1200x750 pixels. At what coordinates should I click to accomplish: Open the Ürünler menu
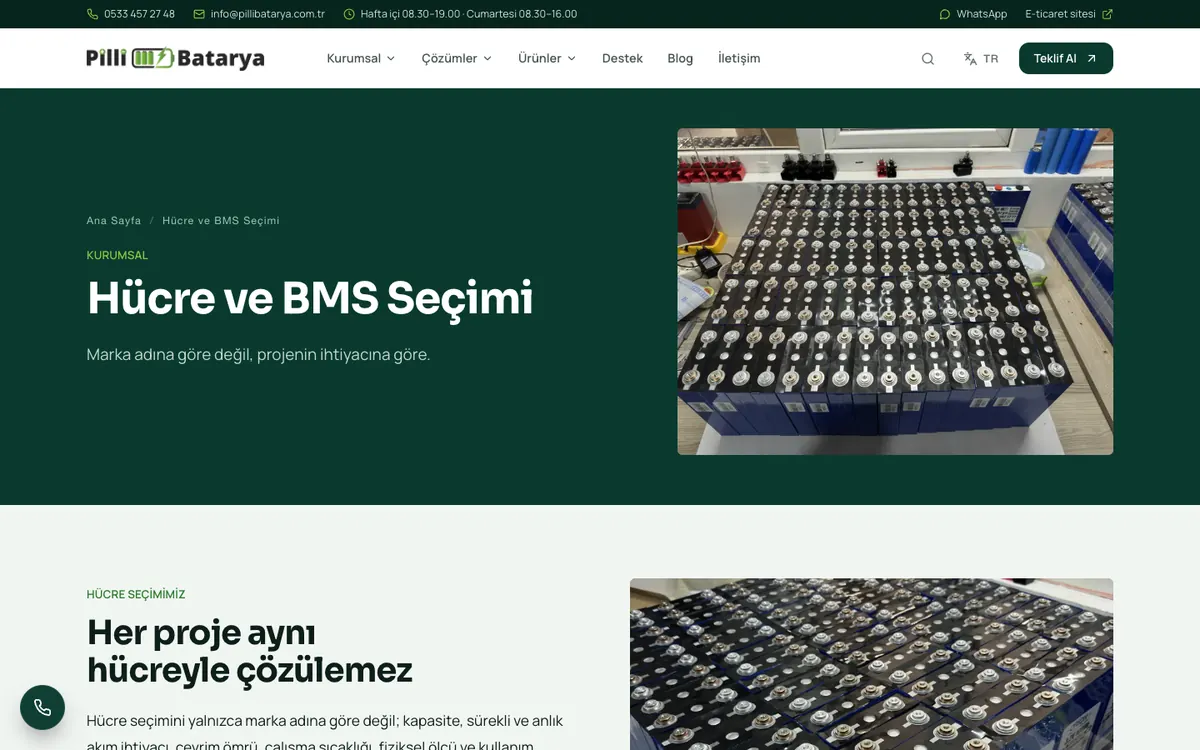547,58
